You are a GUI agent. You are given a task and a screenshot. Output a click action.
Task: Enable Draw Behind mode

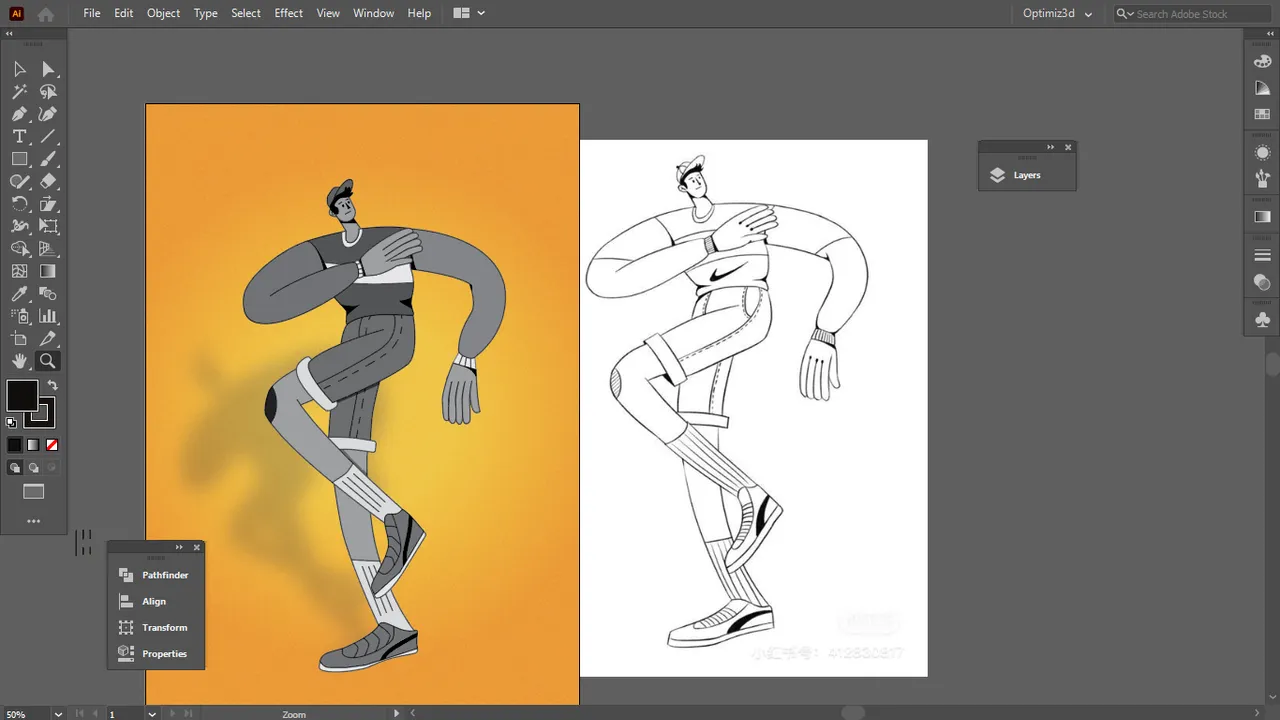[33, 467]
